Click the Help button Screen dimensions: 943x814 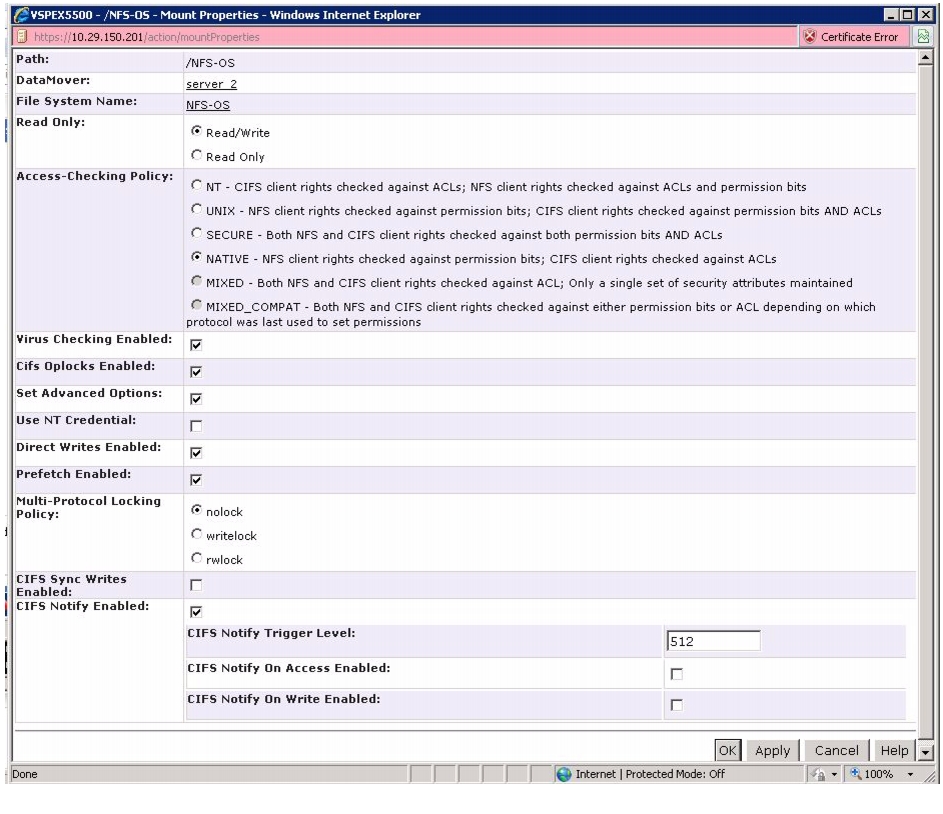click(x=894, y=750)
